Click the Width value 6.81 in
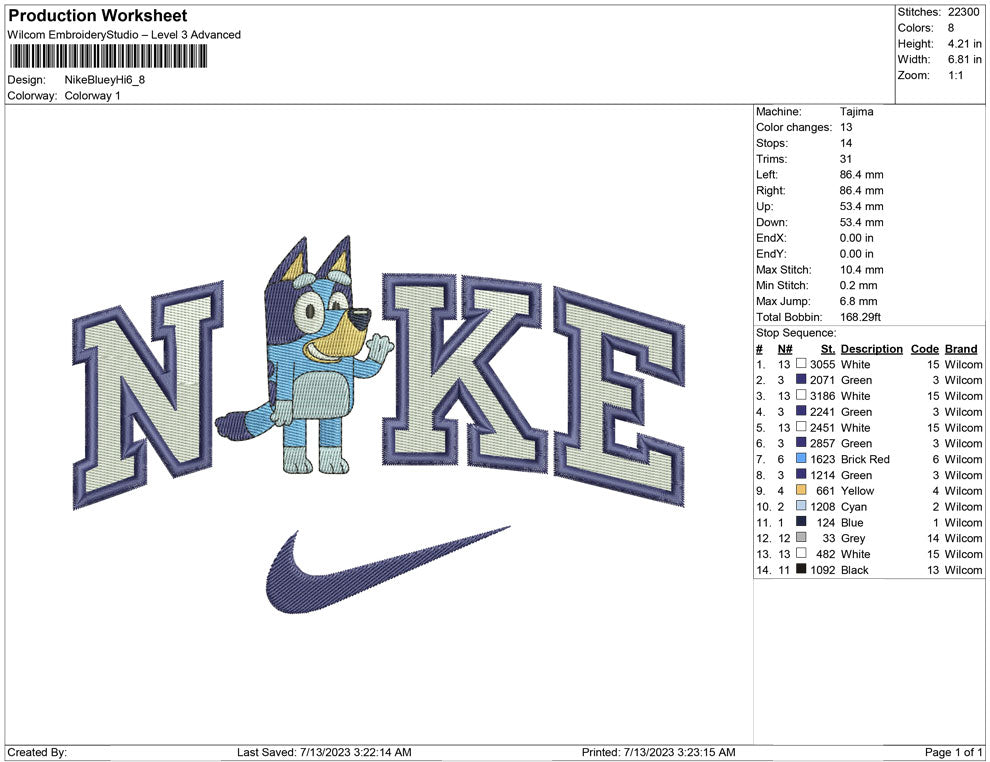Screen dimensions: 990x762 [x=964, y=59]
